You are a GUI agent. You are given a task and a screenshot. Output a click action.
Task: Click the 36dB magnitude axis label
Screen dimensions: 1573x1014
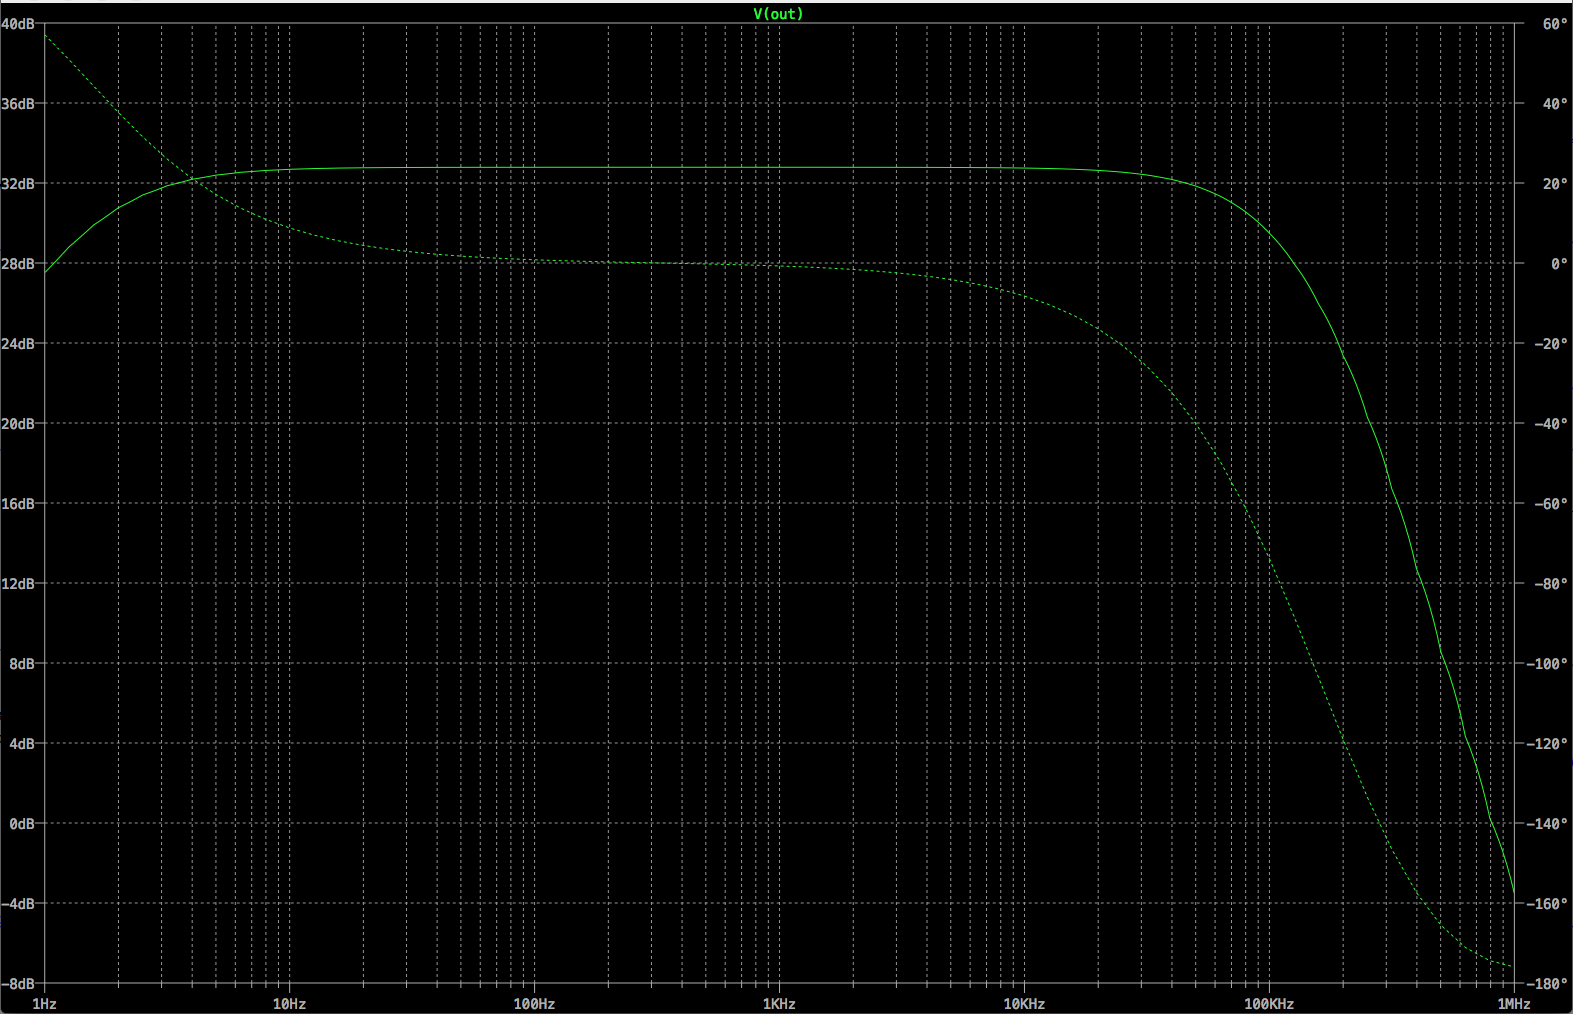coord(18,104)
